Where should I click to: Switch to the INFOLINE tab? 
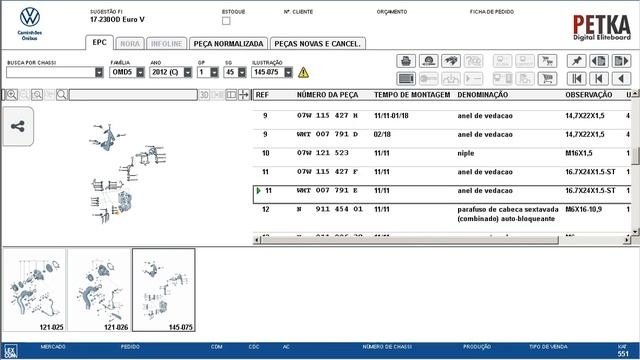167,44
